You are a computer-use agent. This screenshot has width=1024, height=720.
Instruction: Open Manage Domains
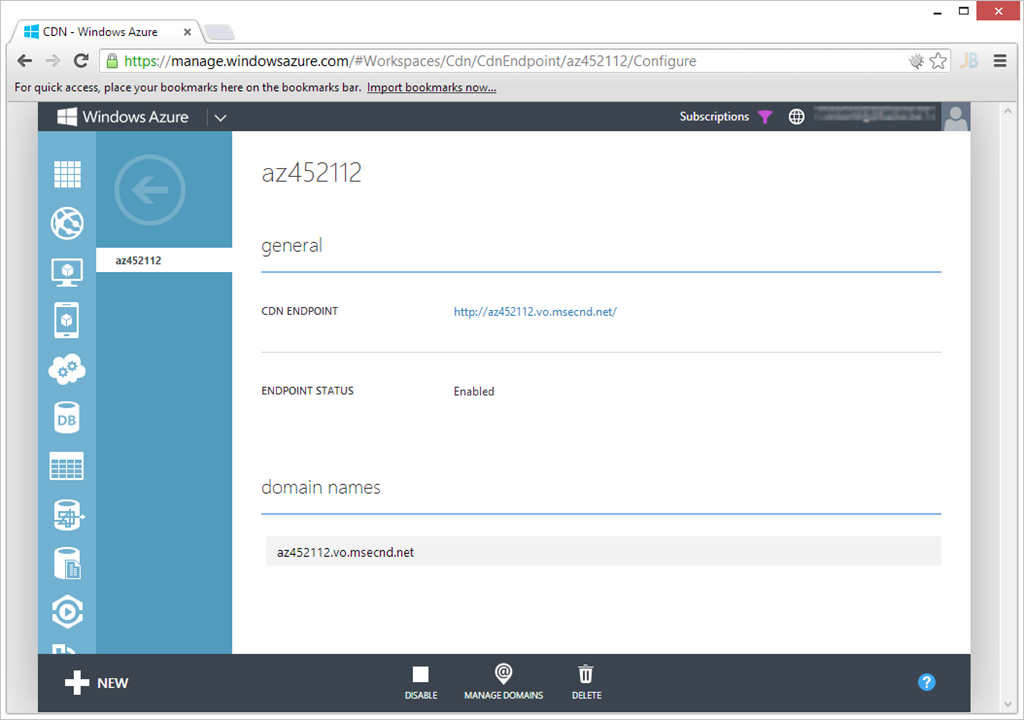coord(504,683)
